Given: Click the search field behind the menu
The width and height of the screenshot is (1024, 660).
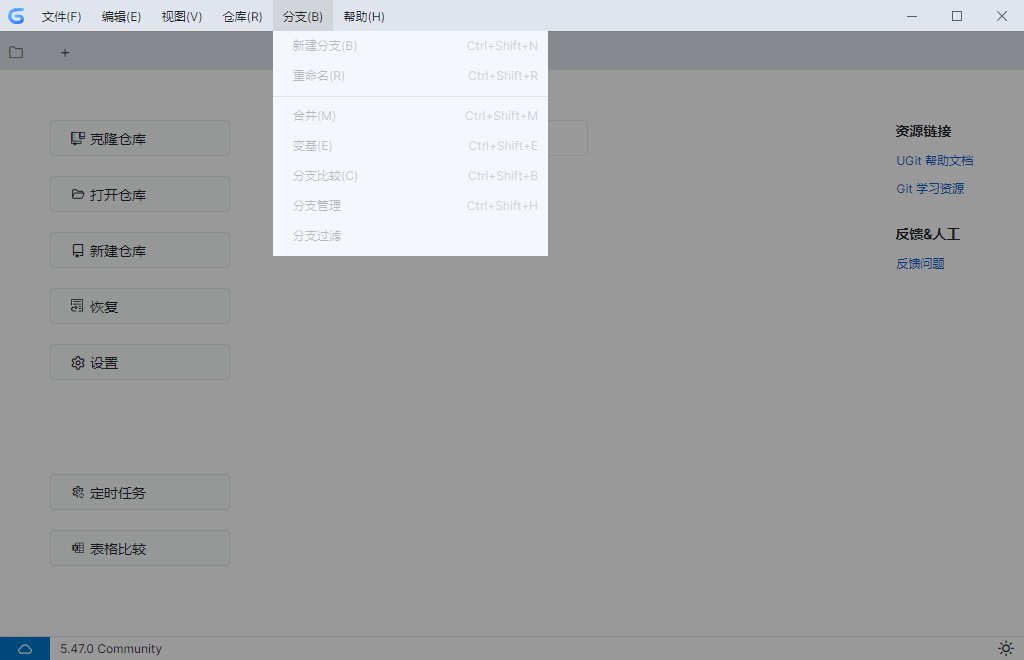Looking at the screenshot, I should coord(568,138).
